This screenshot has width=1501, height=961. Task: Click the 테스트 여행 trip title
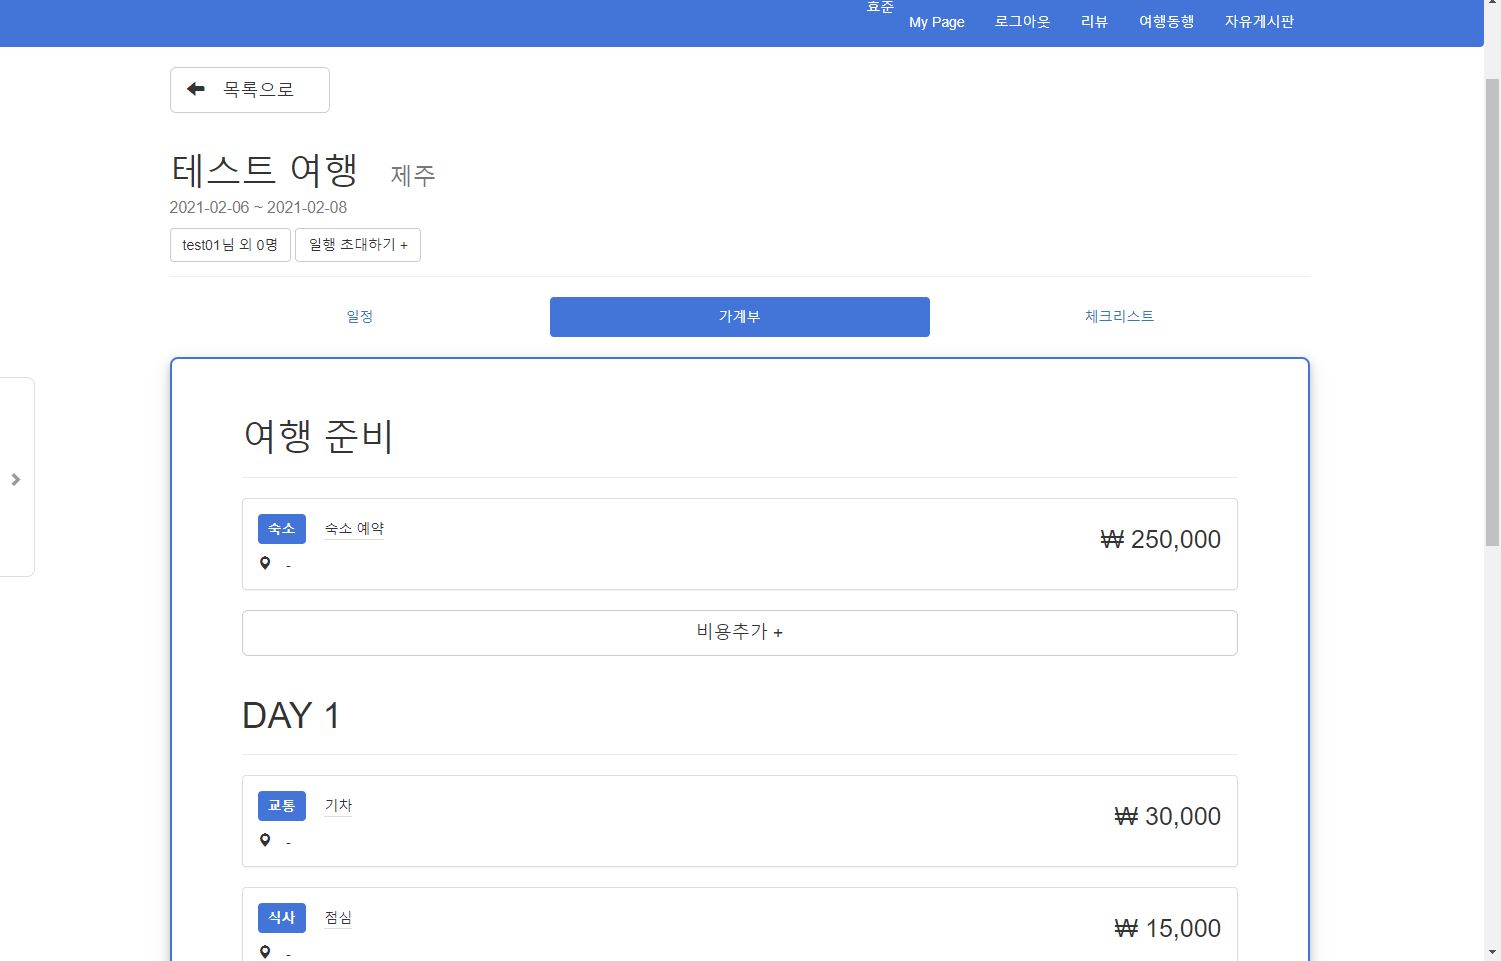pyautogui.click(x=264, y=170)
